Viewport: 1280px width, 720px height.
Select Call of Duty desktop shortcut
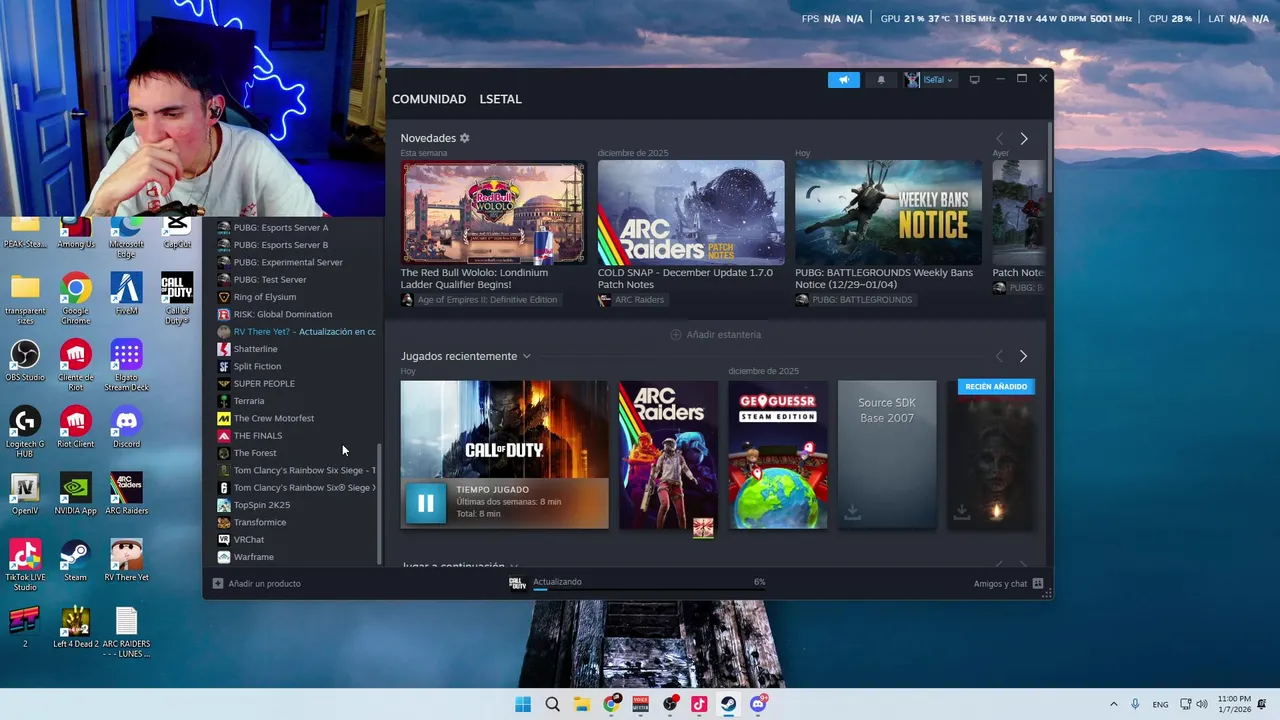[x=177, y=298]
